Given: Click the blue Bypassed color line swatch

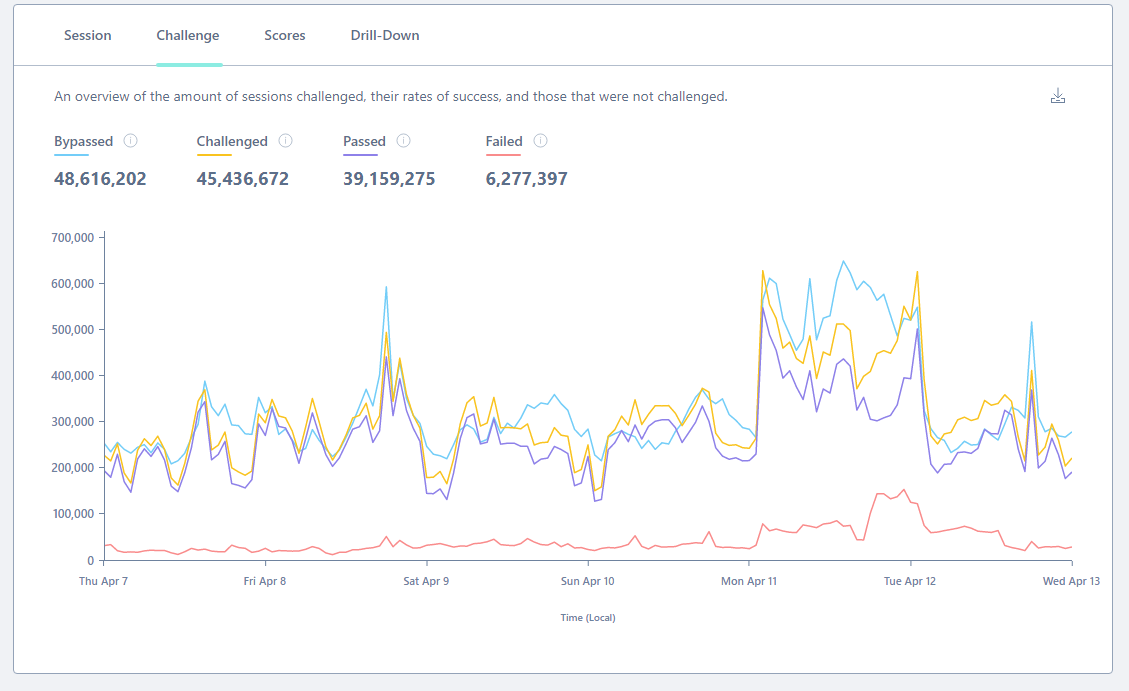Looking at the screenshot, I should pyautogui.click(x=72, y=154).
